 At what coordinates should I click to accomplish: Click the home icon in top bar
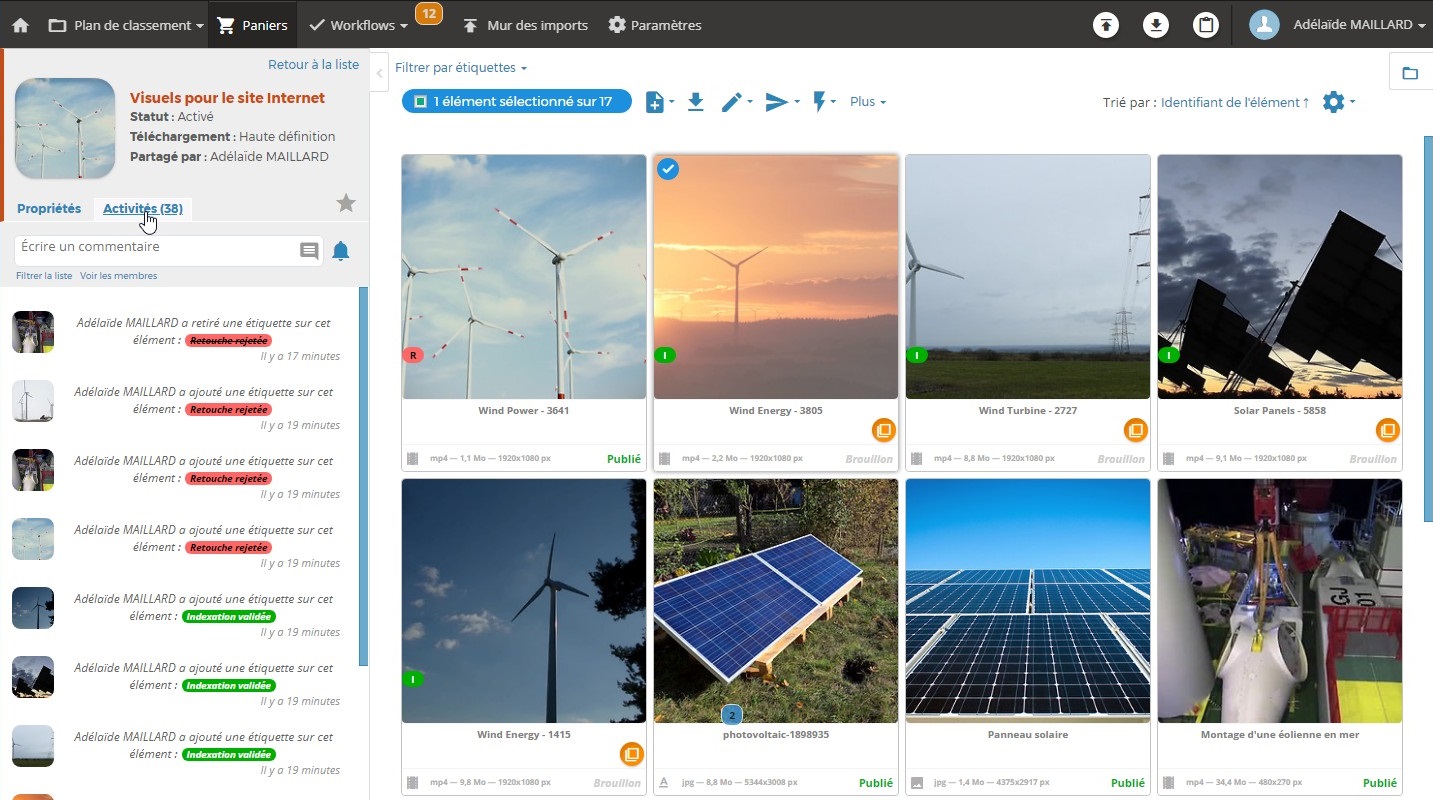click(x=20, y=25)
